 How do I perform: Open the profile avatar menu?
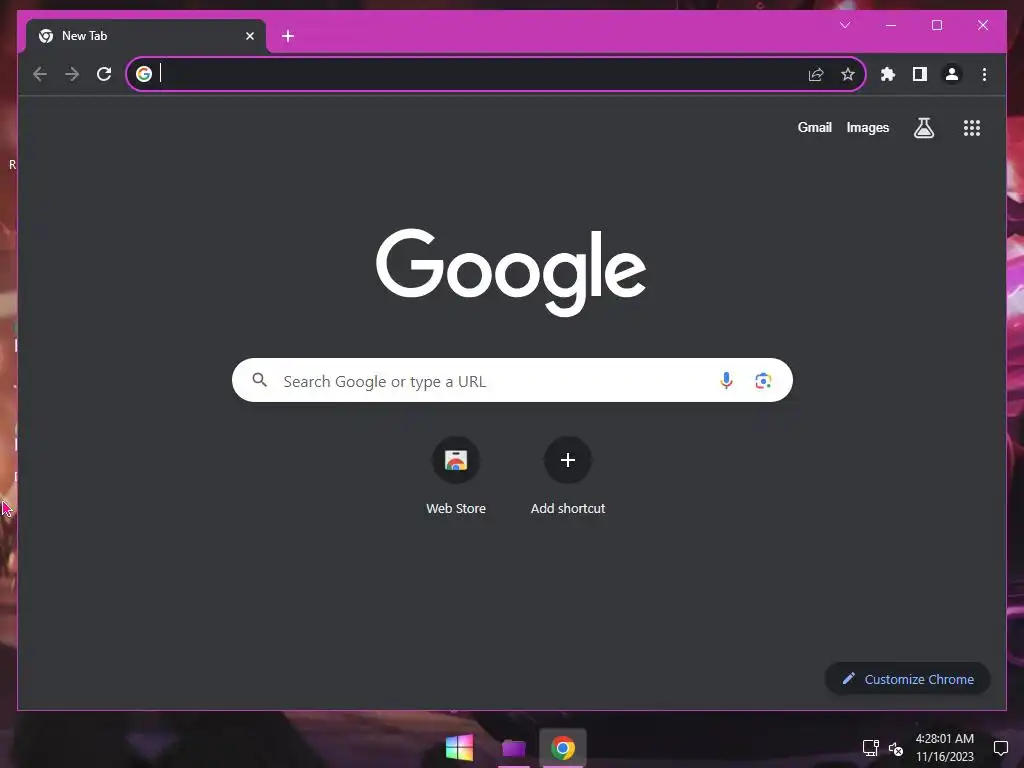click(952, 74)
